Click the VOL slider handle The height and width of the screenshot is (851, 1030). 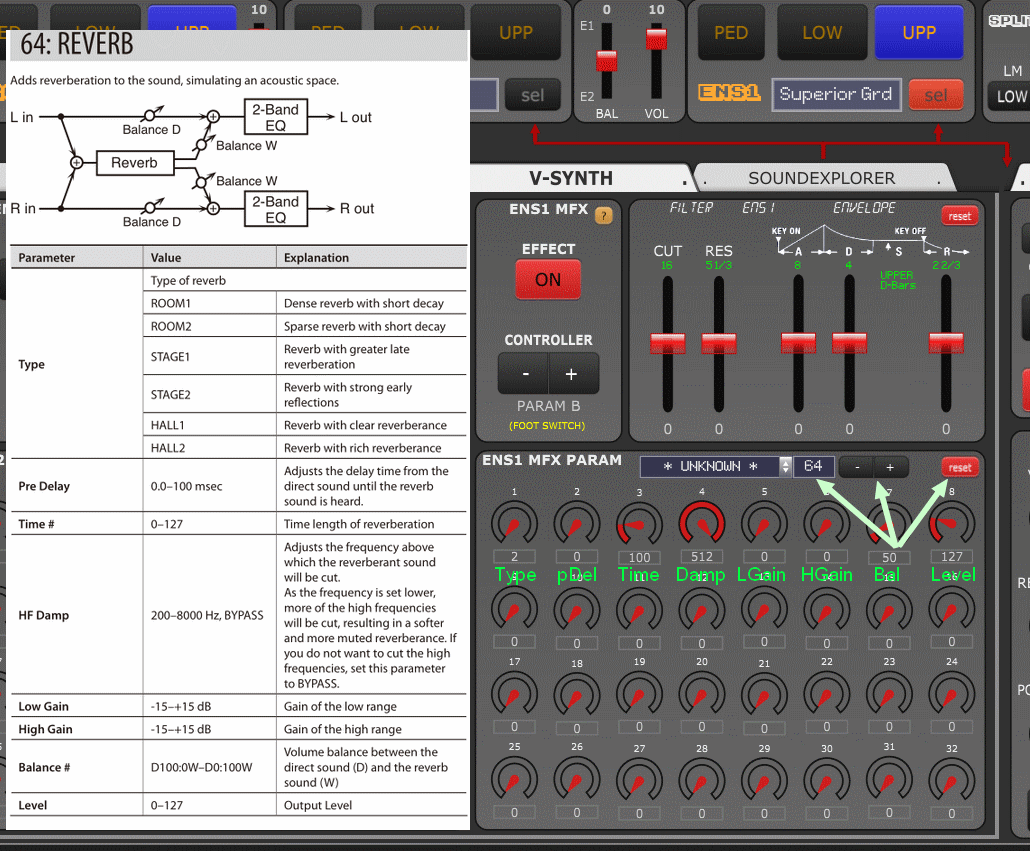coord(656,38)
